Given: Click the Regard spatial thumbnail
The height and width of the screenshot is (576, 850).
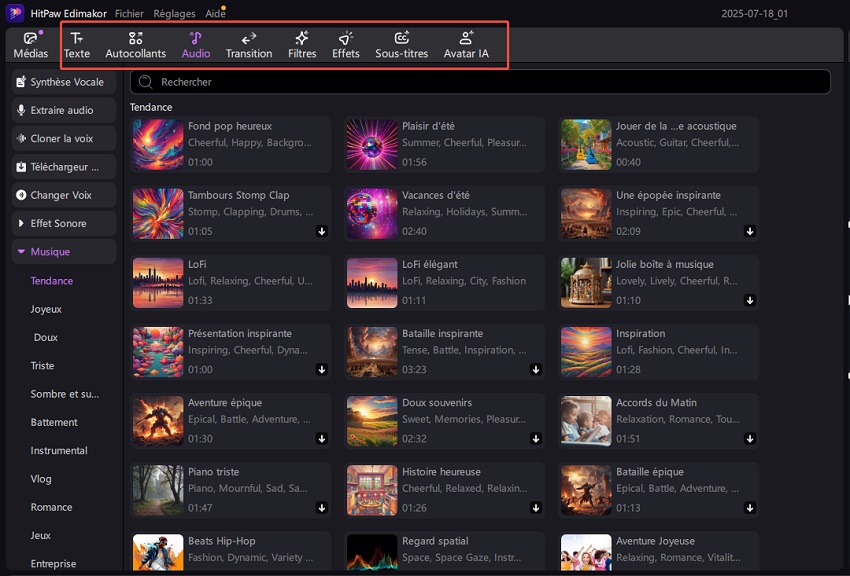Looking at the screenshot, I should 372,553.
